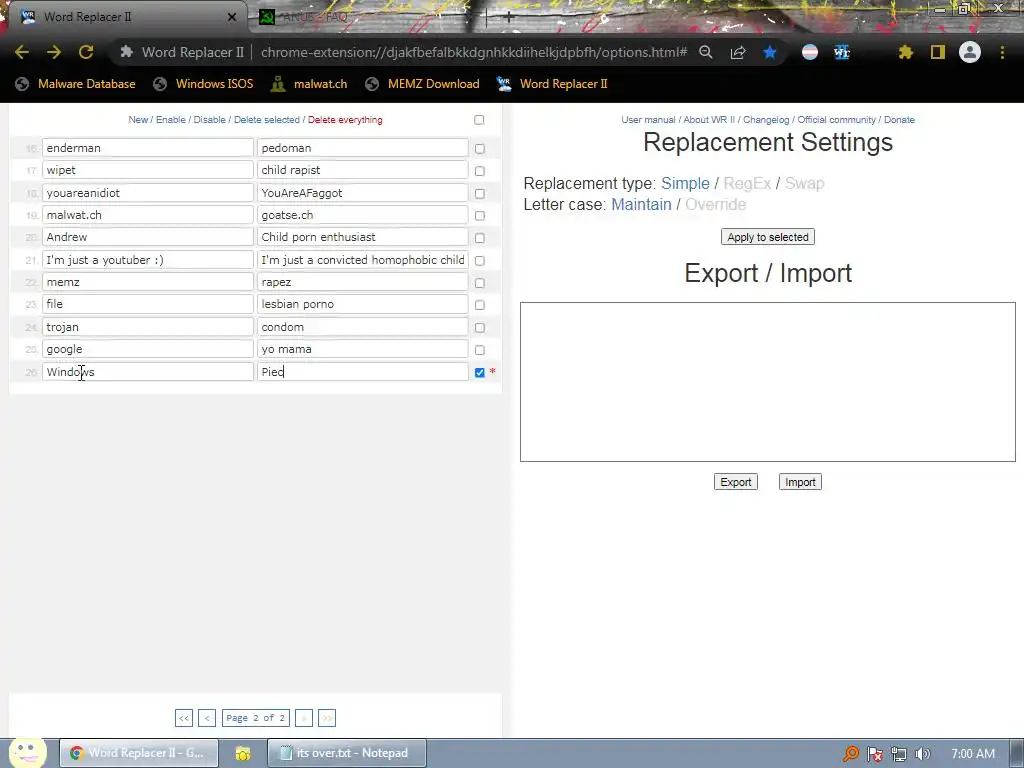Close the Word Replacer II tab

232,17
